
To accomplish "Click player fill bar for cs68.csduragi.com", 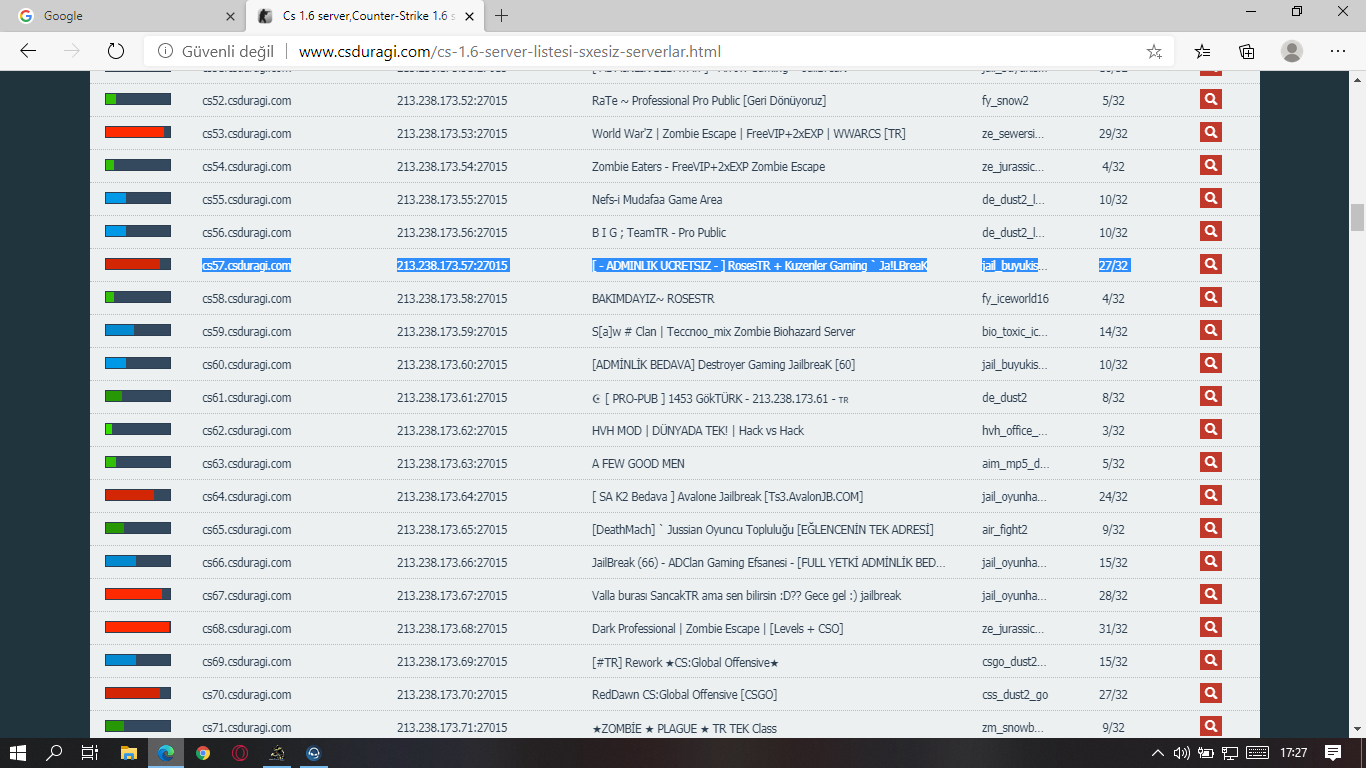I will point(138,627).
